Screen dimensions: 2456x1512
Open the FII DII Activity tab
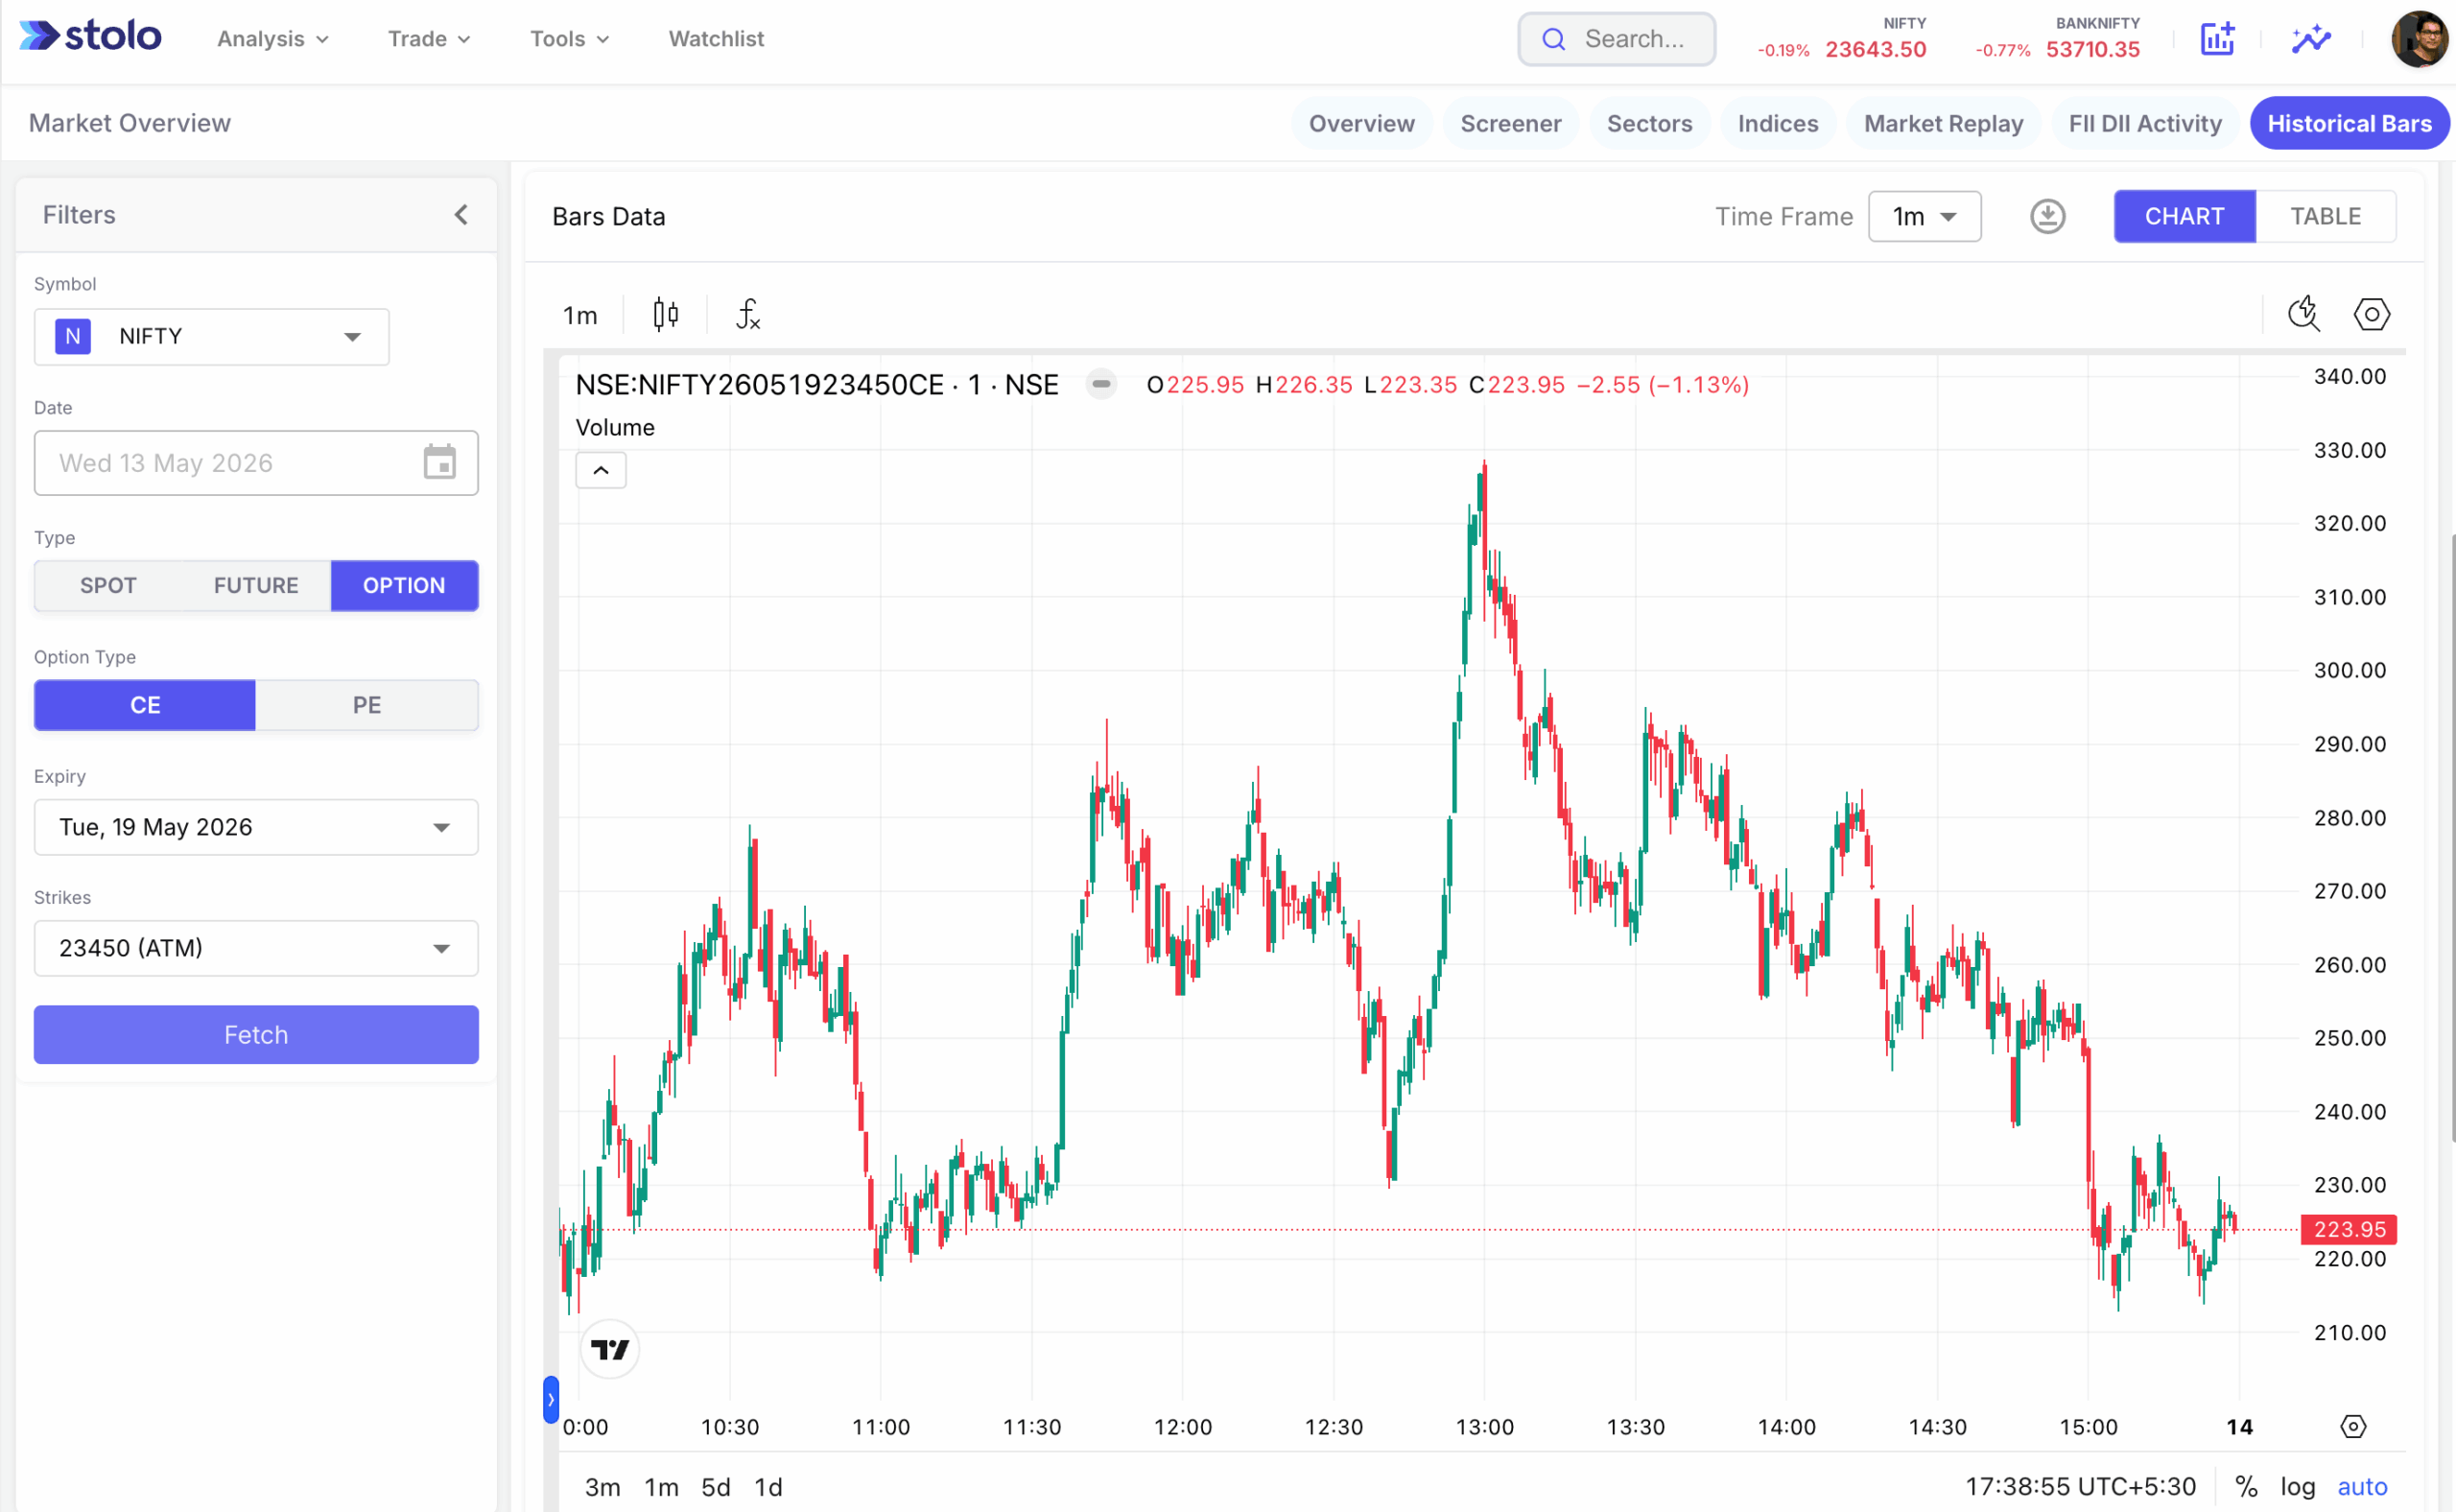click(x=2144, y=123)
